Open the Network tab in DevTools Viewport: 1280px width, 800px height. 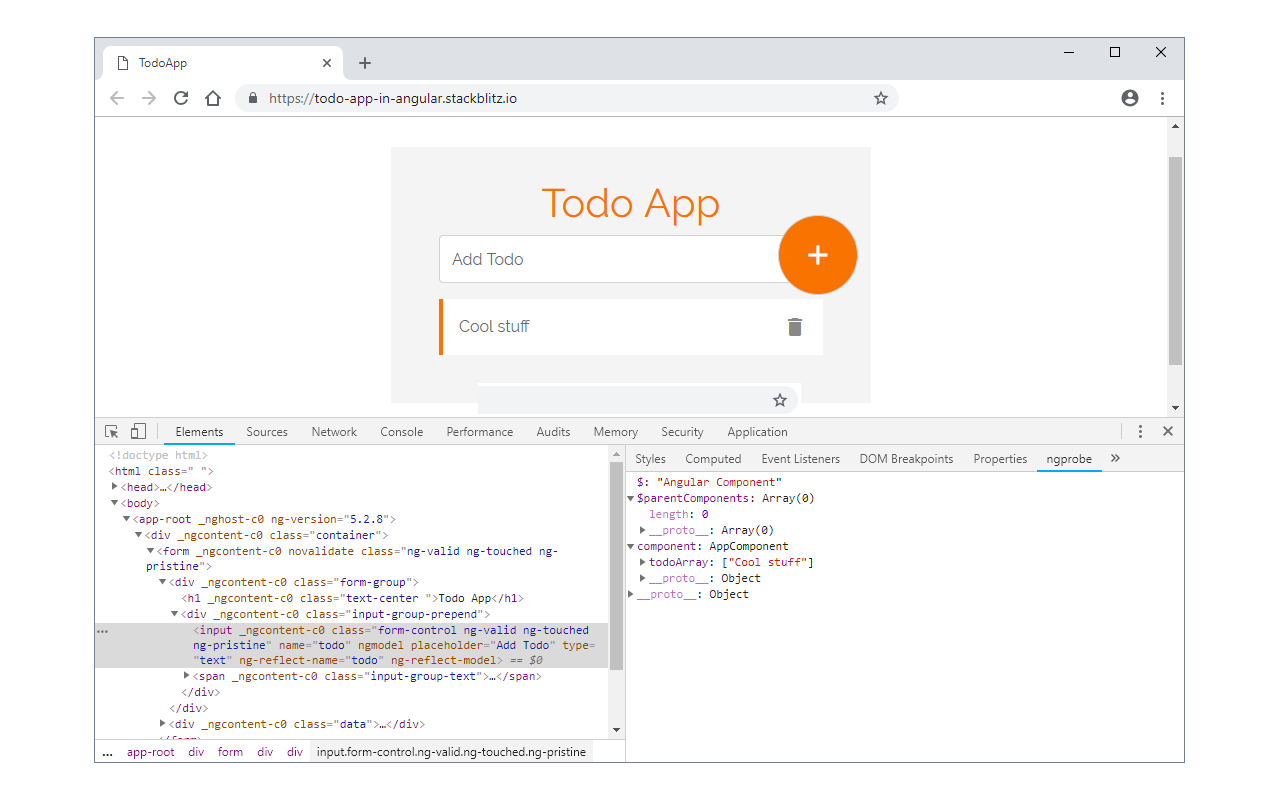pos(334,432)
